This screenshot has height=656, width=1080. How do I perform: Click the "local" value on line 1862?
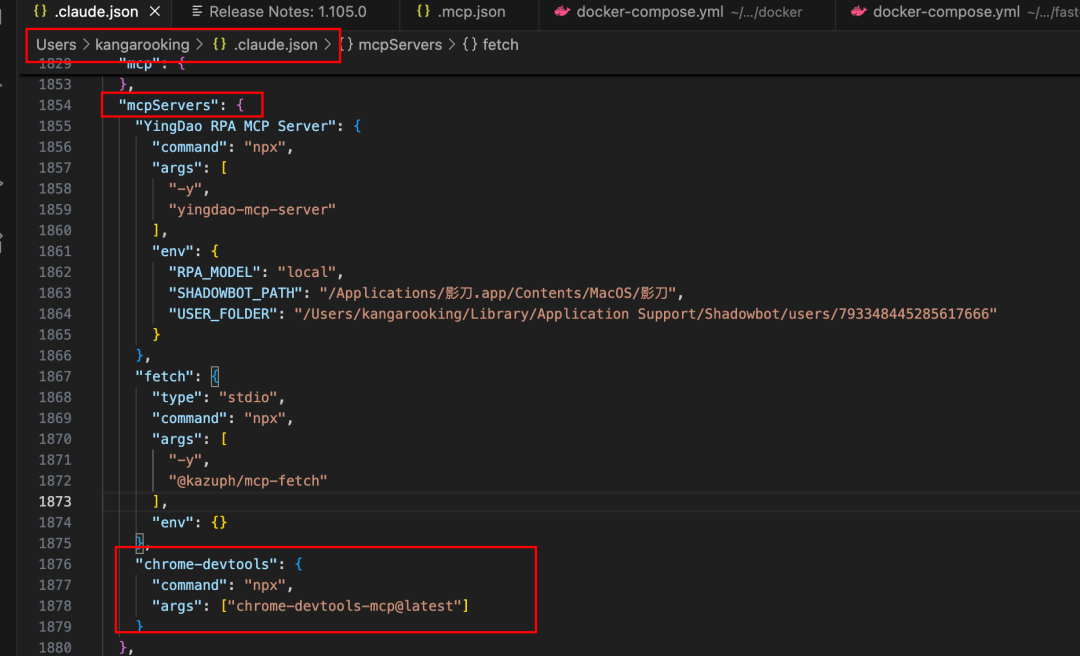307,272
